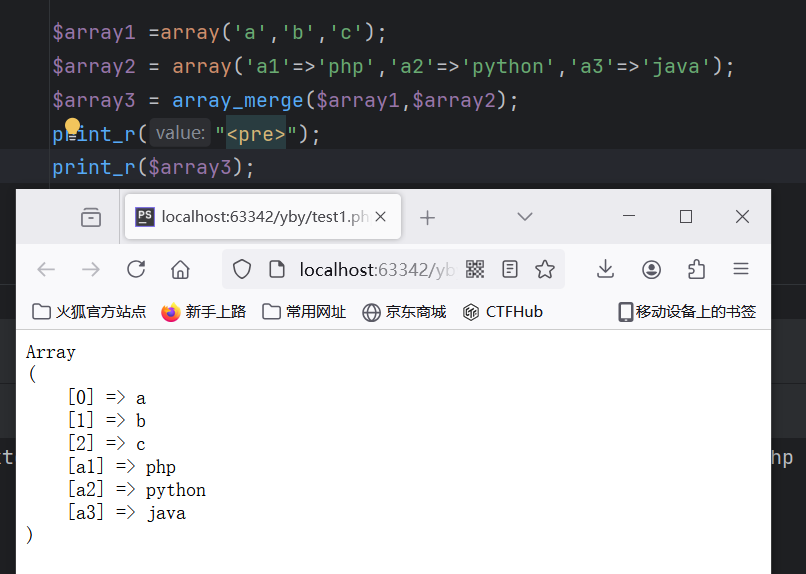Open 常用网址 bookmark folder
This screenshot has width=806, height=574.
click(x=304, y=312)
